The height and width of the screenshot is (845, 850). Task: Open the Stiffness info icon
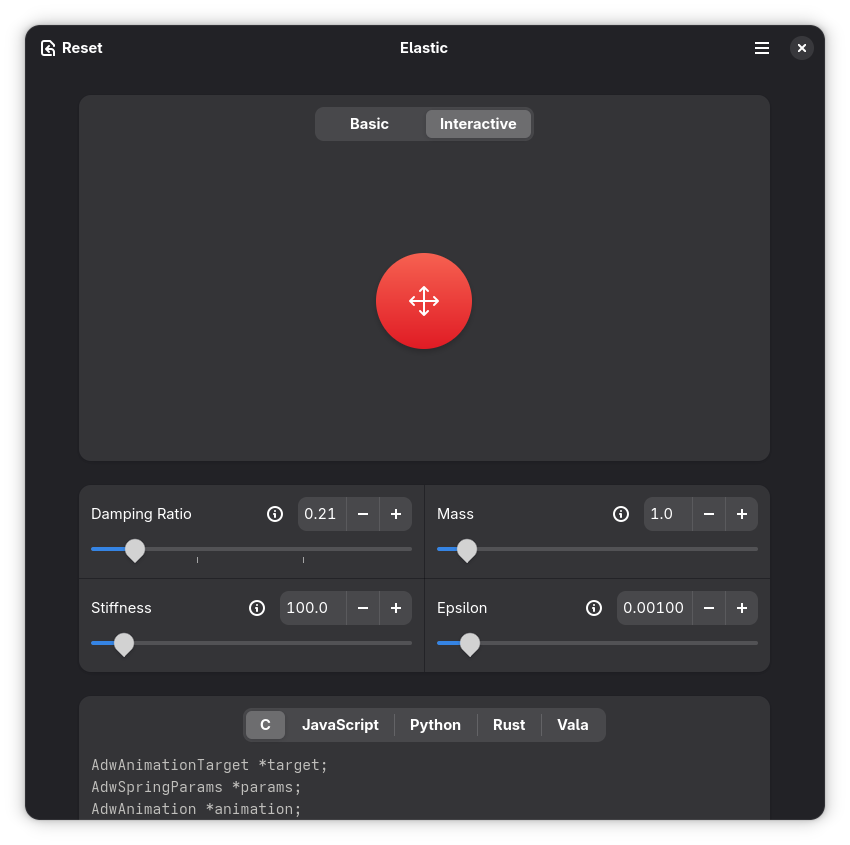click(257, 608)
